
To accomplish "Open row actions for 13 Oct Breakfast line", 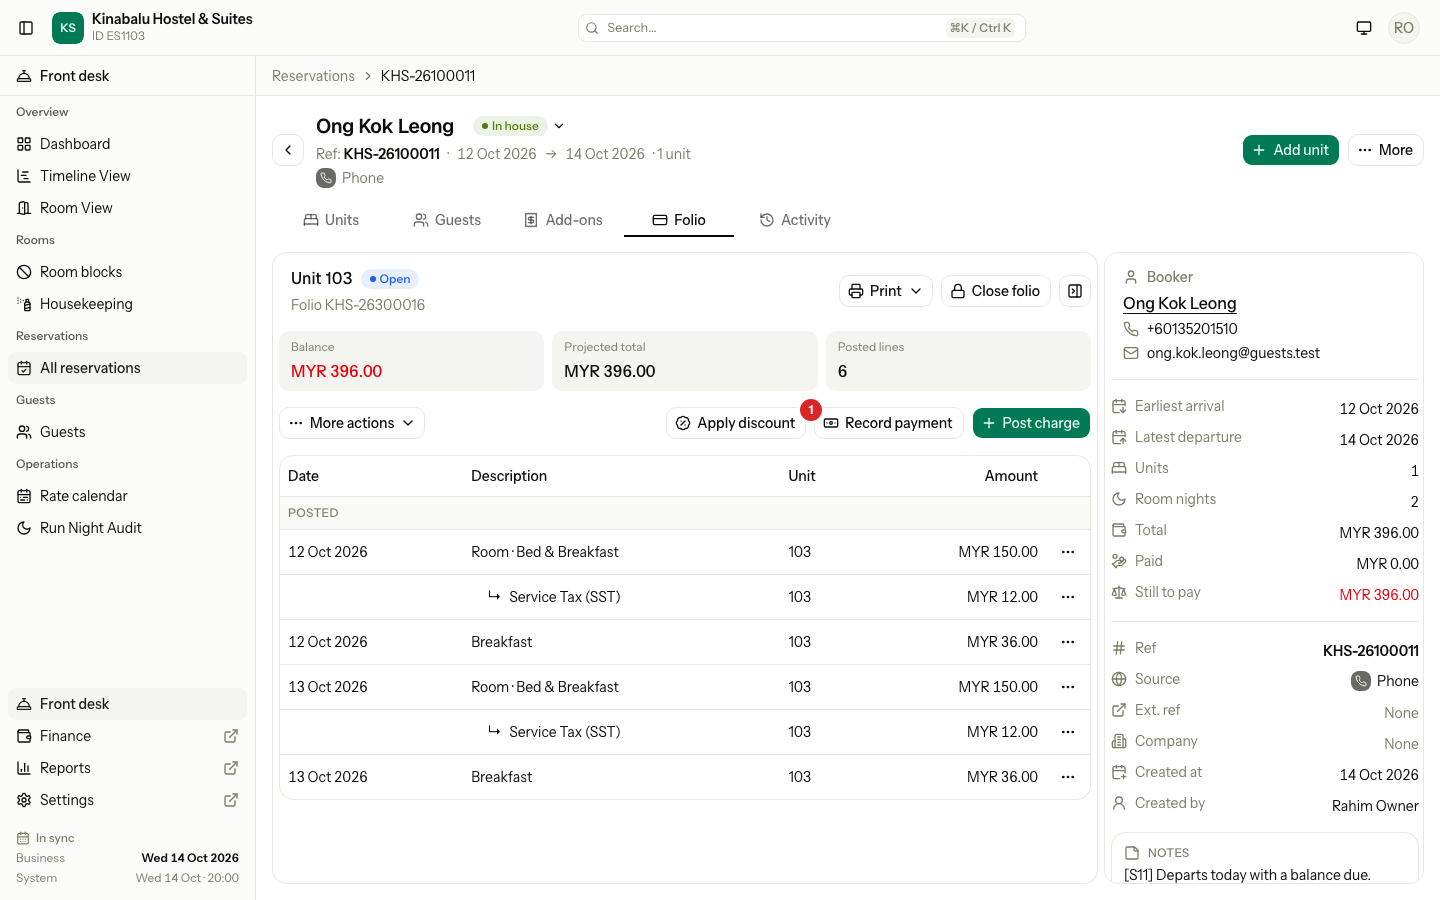I will pos(1068,777).
